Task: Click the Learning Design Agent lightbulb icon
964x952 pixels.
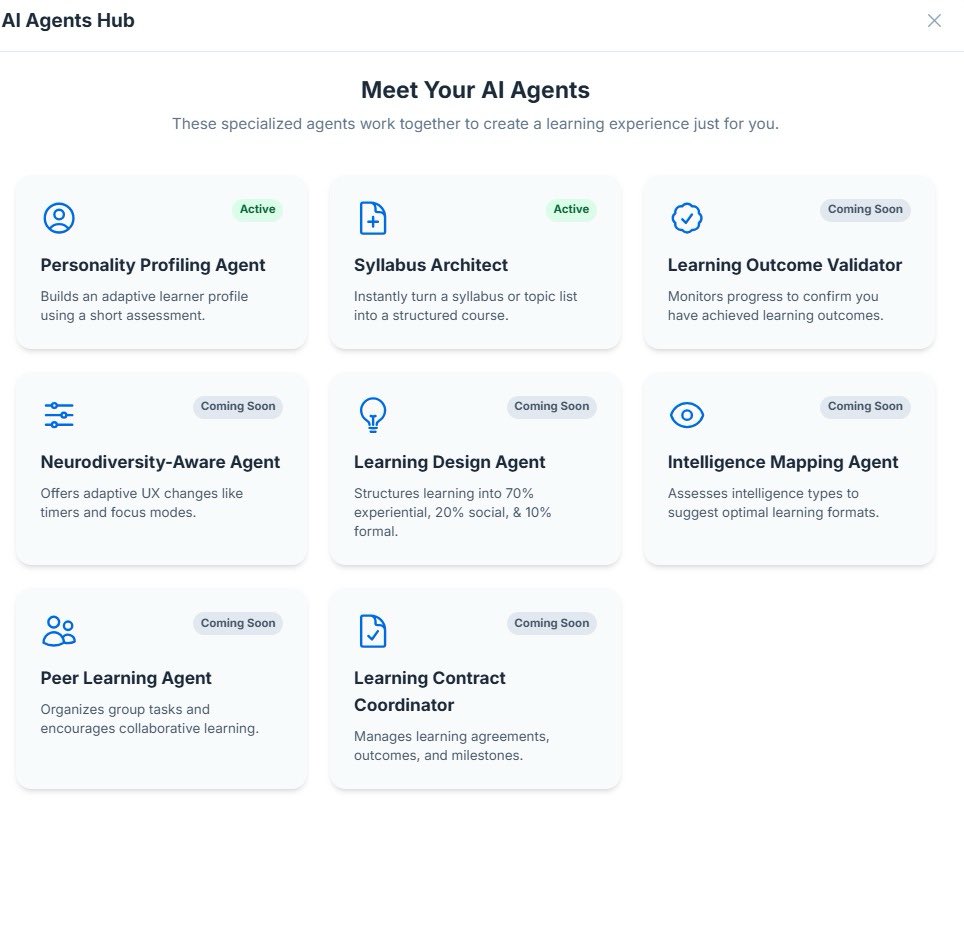Action: pos(373,415)
